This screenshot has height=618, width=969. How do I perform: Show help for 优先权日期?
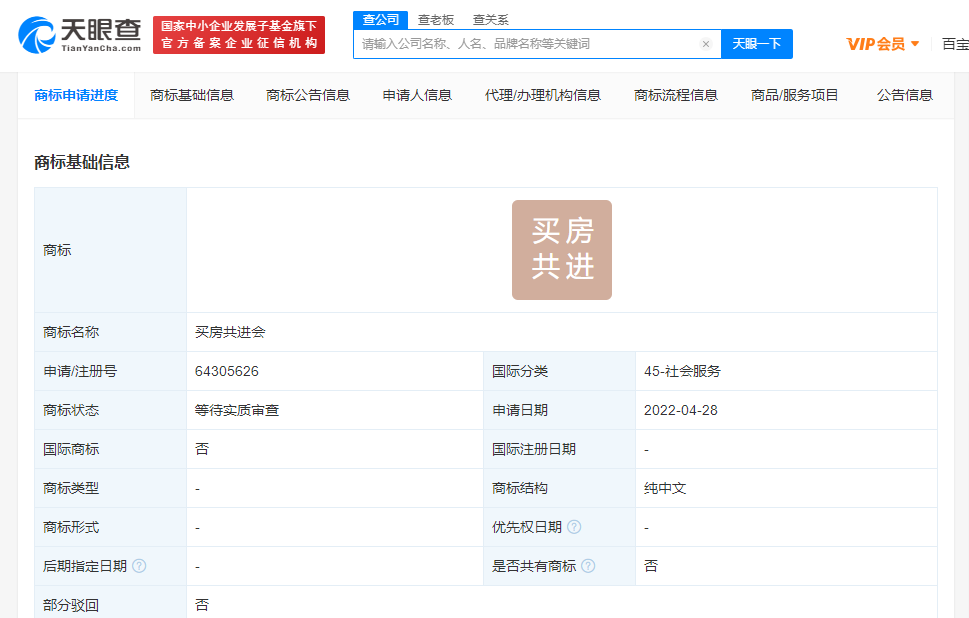[x=574, y=527]
